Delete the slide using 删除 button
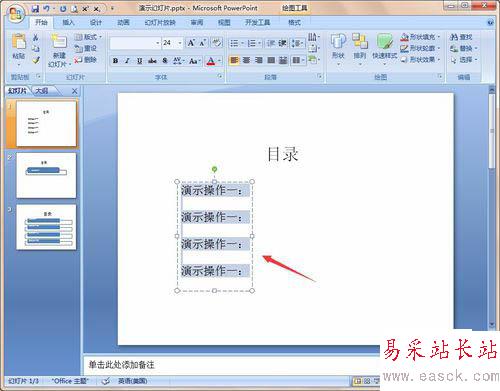This screenshot has width=500, height=391. (x=86, y=60)
